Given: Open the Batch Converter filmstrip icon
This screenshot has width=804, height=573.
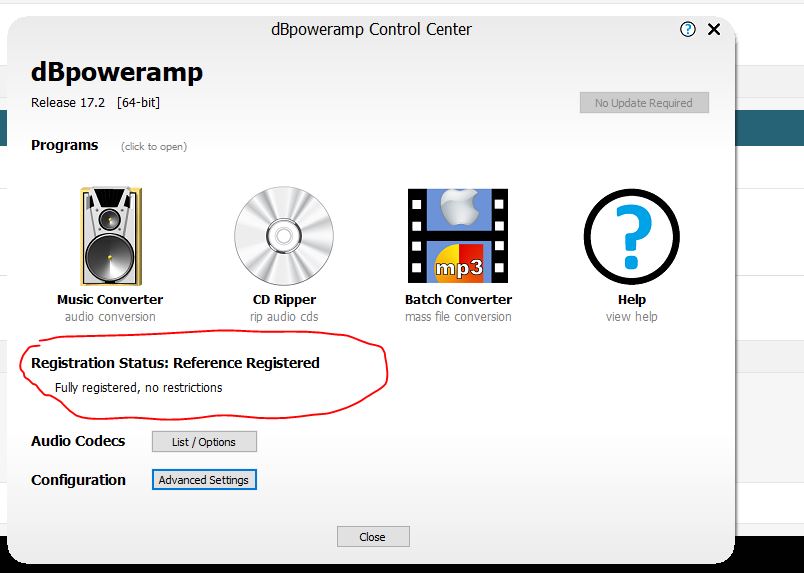Looking at the screenshot, I should (x=458, y=237).
